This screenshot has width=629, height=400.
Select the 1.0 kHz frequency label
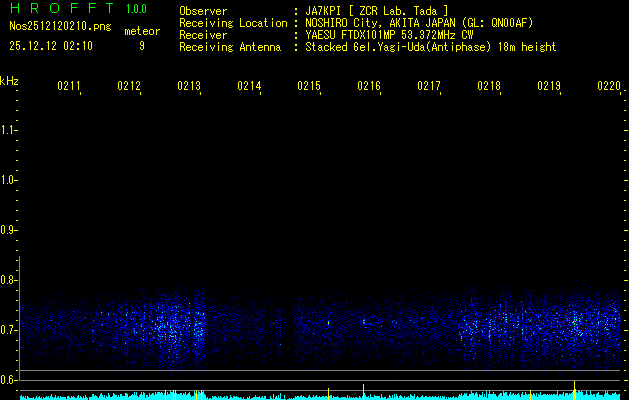(x=9, y=180)
